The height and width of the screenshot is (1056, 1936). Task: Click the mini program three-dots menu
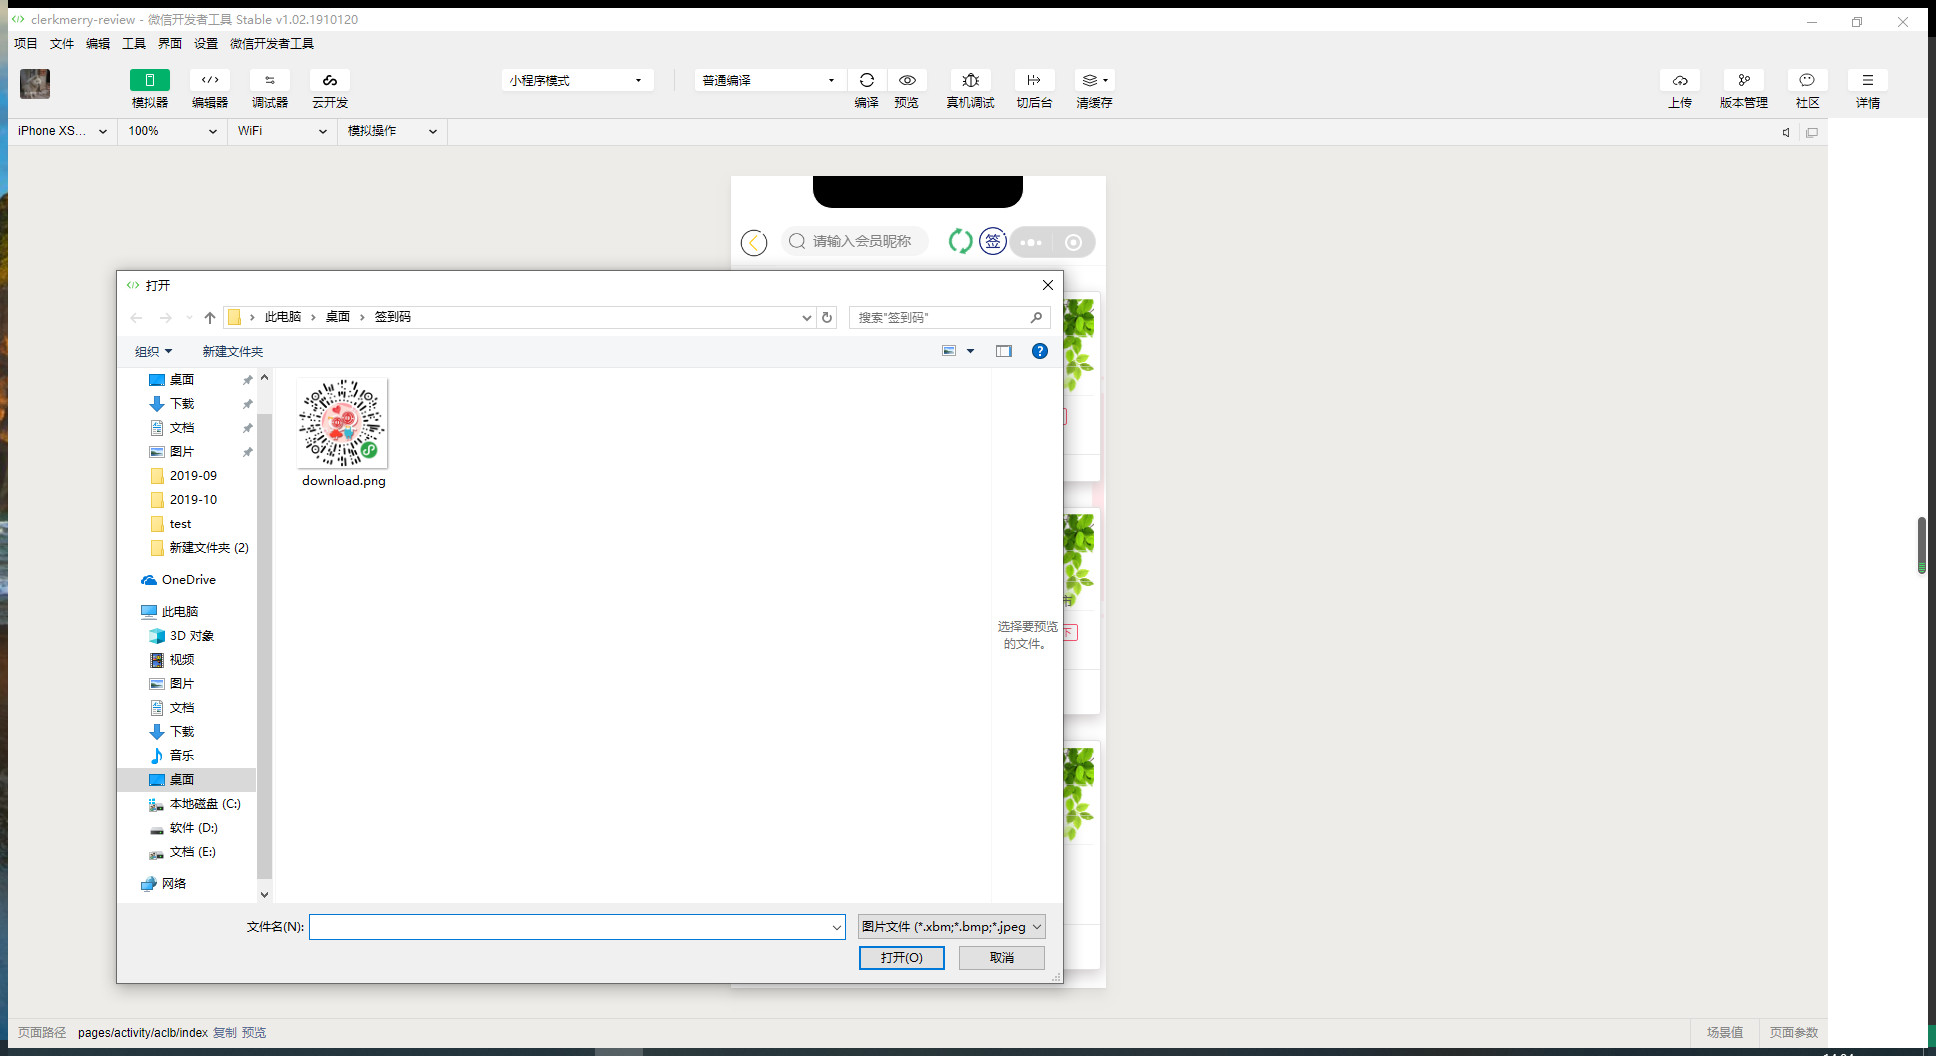[1032, 242]
